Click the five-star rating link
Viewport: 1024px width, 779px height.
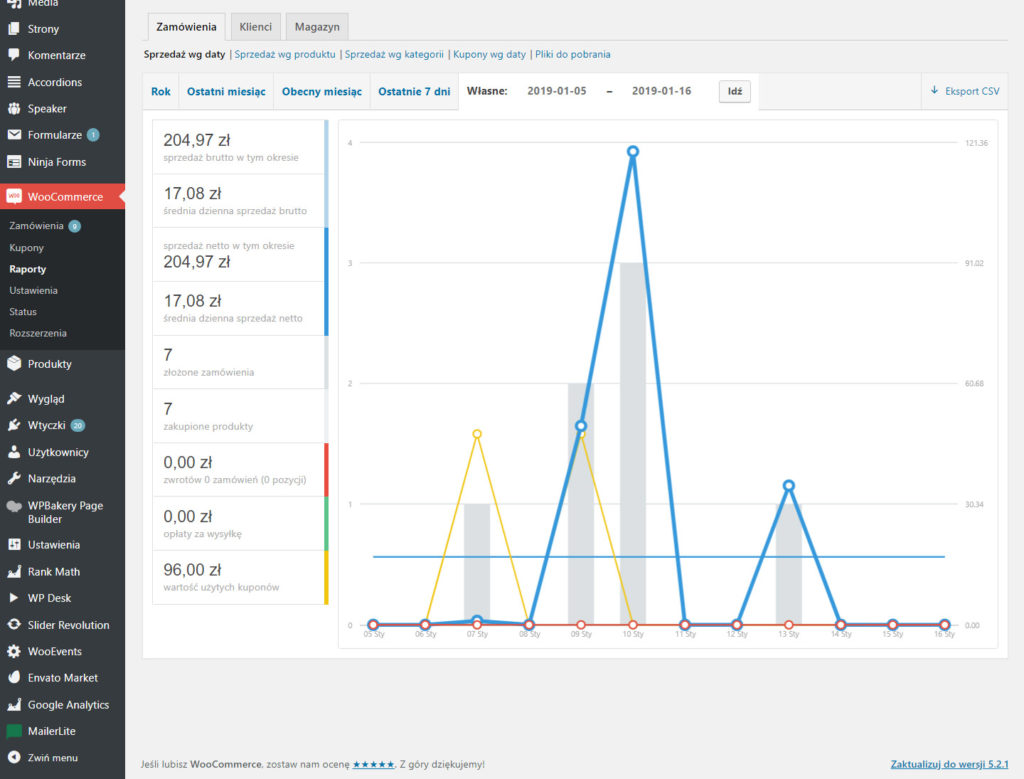click(374, 765)
